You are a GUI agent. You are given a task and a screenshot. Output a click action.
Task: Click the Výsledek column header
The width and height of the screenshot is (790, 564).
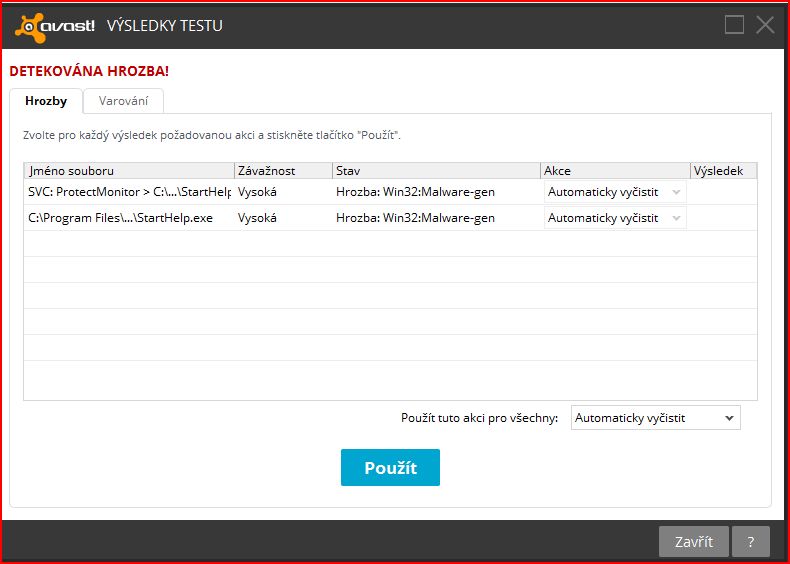(x=722, y=171)
